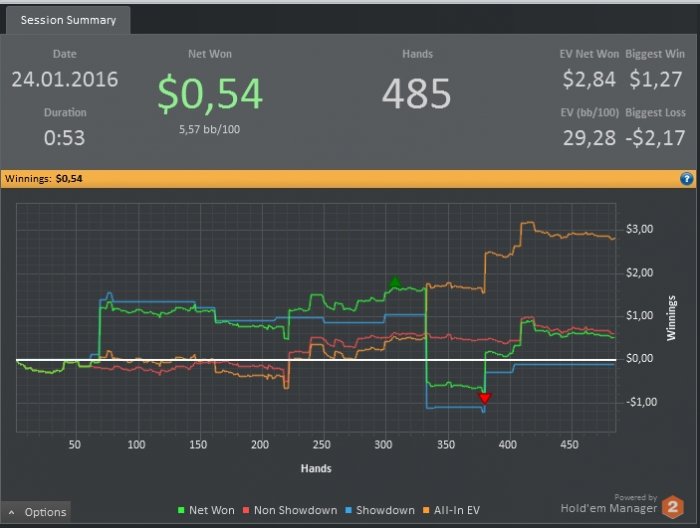The image size is (700, 528).
Task: Click the Biggest Win value $1,27
Action: tap(655, 79)
